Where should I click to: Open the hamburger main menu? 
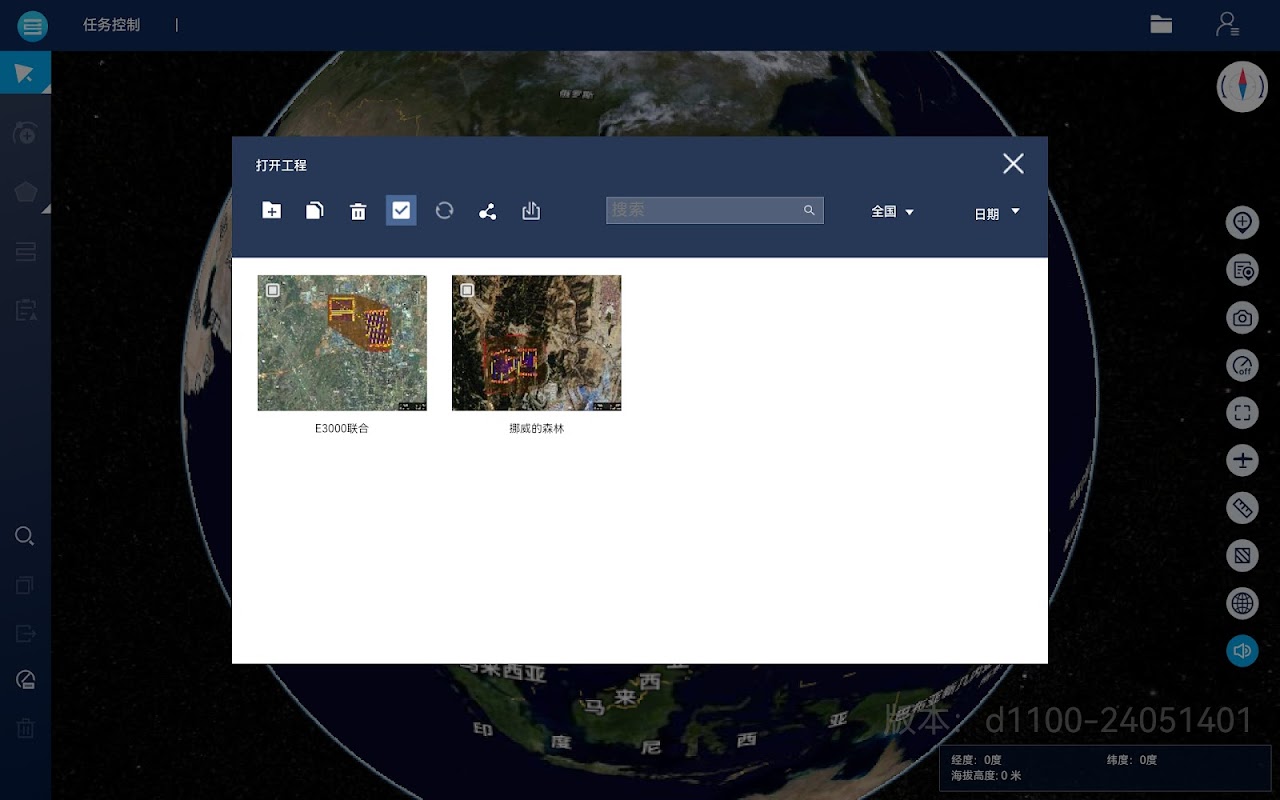pos(32,26)
